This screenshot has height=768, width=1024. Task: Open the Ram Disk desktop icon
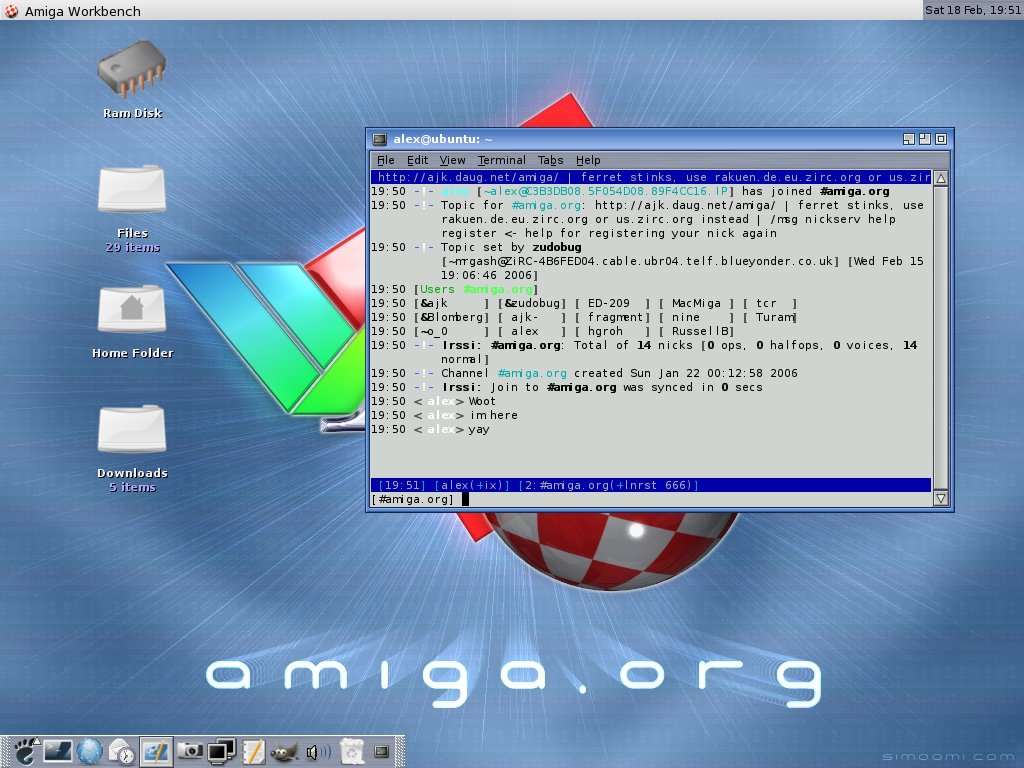coord(133,78)
